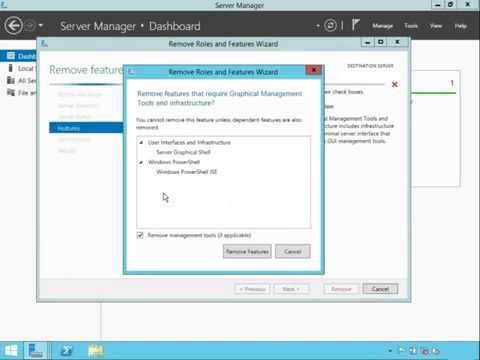Click the Action Center flag in tray
Viewport: 480px width, 360px height.
coord(402,351)
